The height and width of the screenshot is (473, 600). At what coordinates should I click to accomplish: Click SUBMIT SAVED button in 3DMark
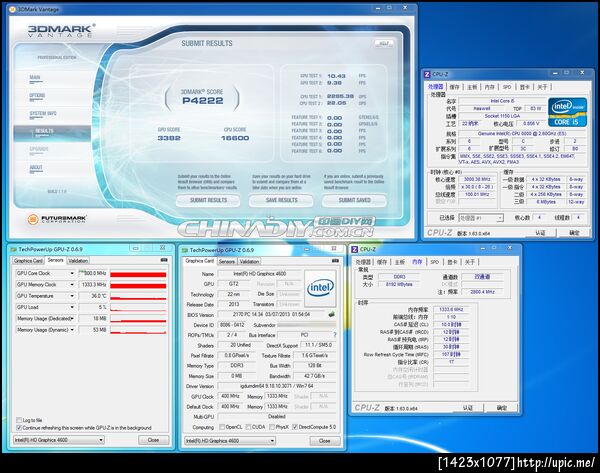(354, 200)
